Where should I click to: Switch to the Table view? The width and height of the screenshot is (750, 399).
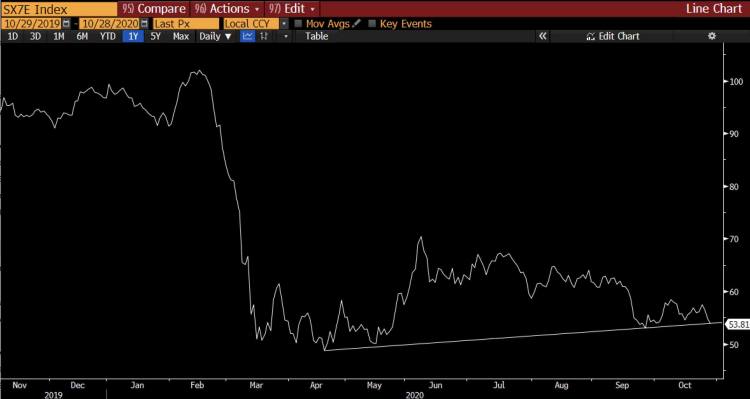click(317, 36)
